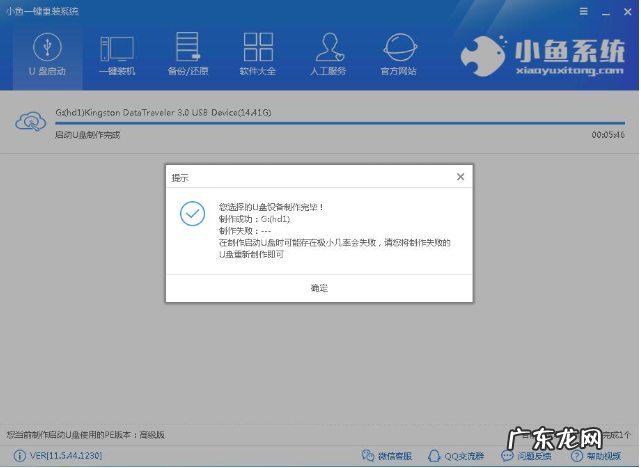Click the 启动U盘制作完成 status text
Viewport: 641px width, 468px height.
click(x=87, y=135)
